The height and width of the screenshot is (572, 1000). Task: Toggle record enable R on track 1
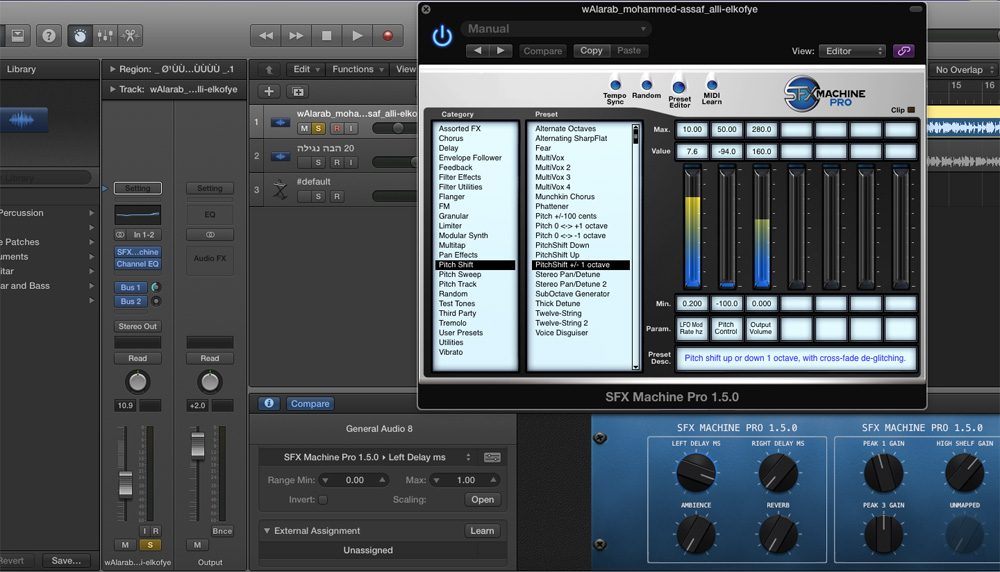coord(337,129)
